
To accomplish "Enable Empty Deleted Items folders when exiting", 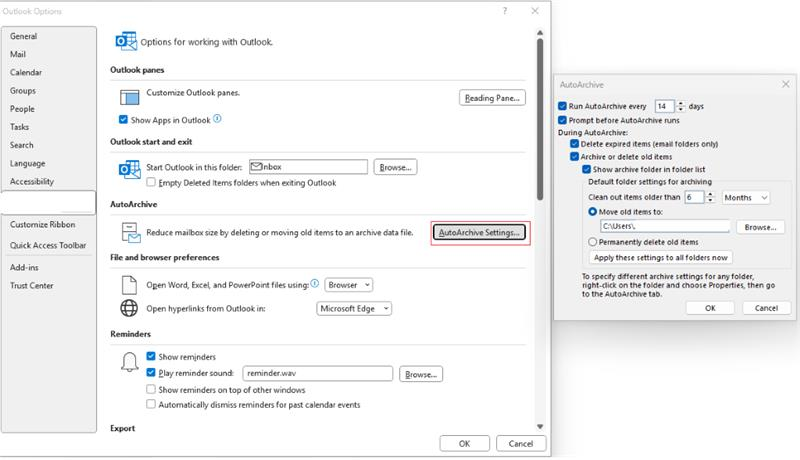I will (151, 182).
